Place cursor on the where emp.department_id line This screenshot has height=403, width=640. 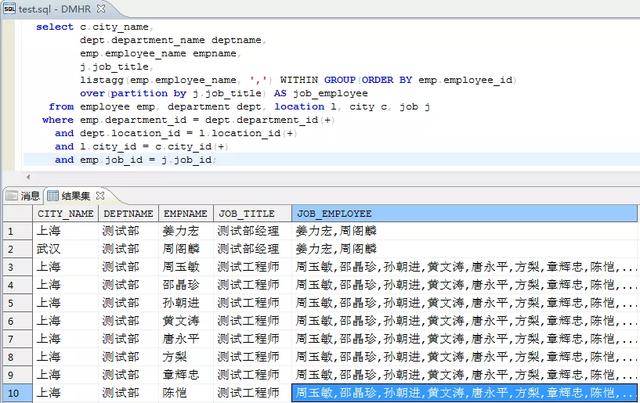188,120
